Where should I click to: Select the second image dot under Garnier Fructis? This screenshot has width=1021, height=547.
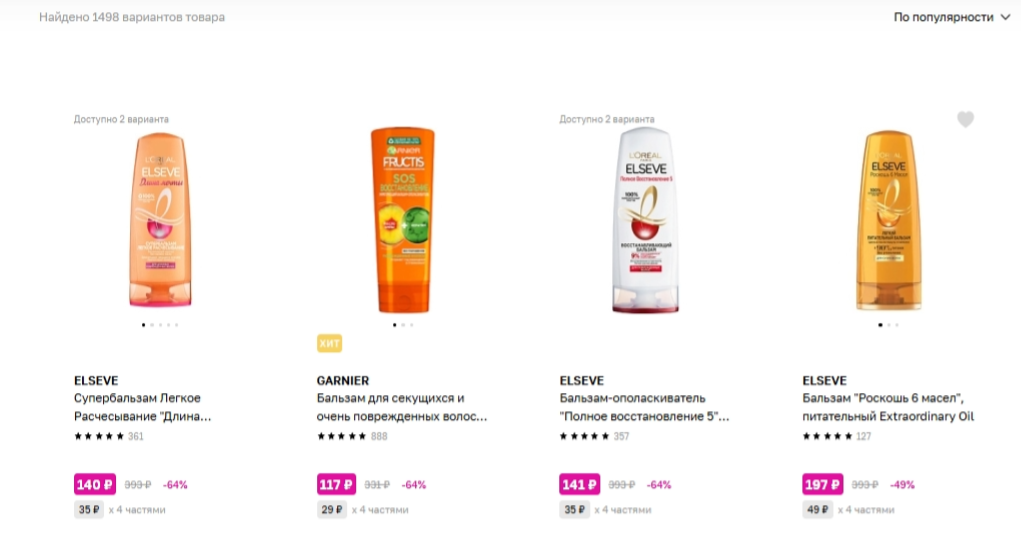[x=403, y=324]
